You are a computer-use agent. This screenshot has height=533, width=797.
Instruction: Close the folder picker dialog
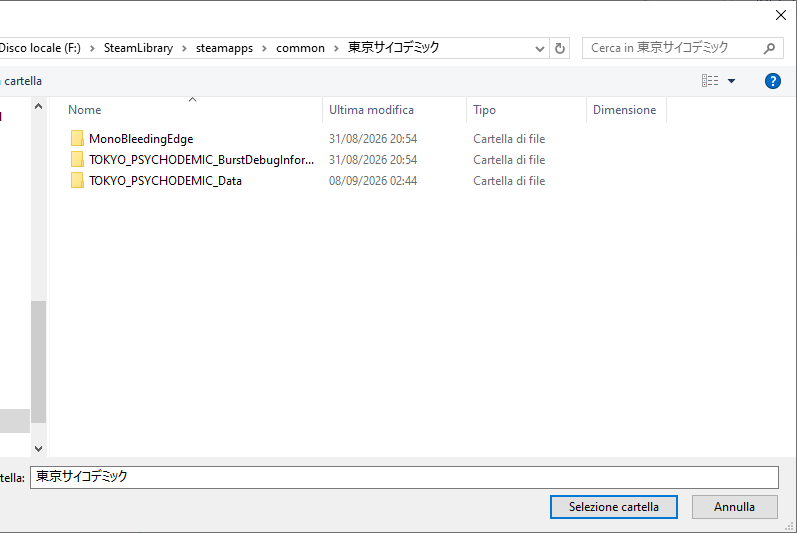click(x=781, y=15)
